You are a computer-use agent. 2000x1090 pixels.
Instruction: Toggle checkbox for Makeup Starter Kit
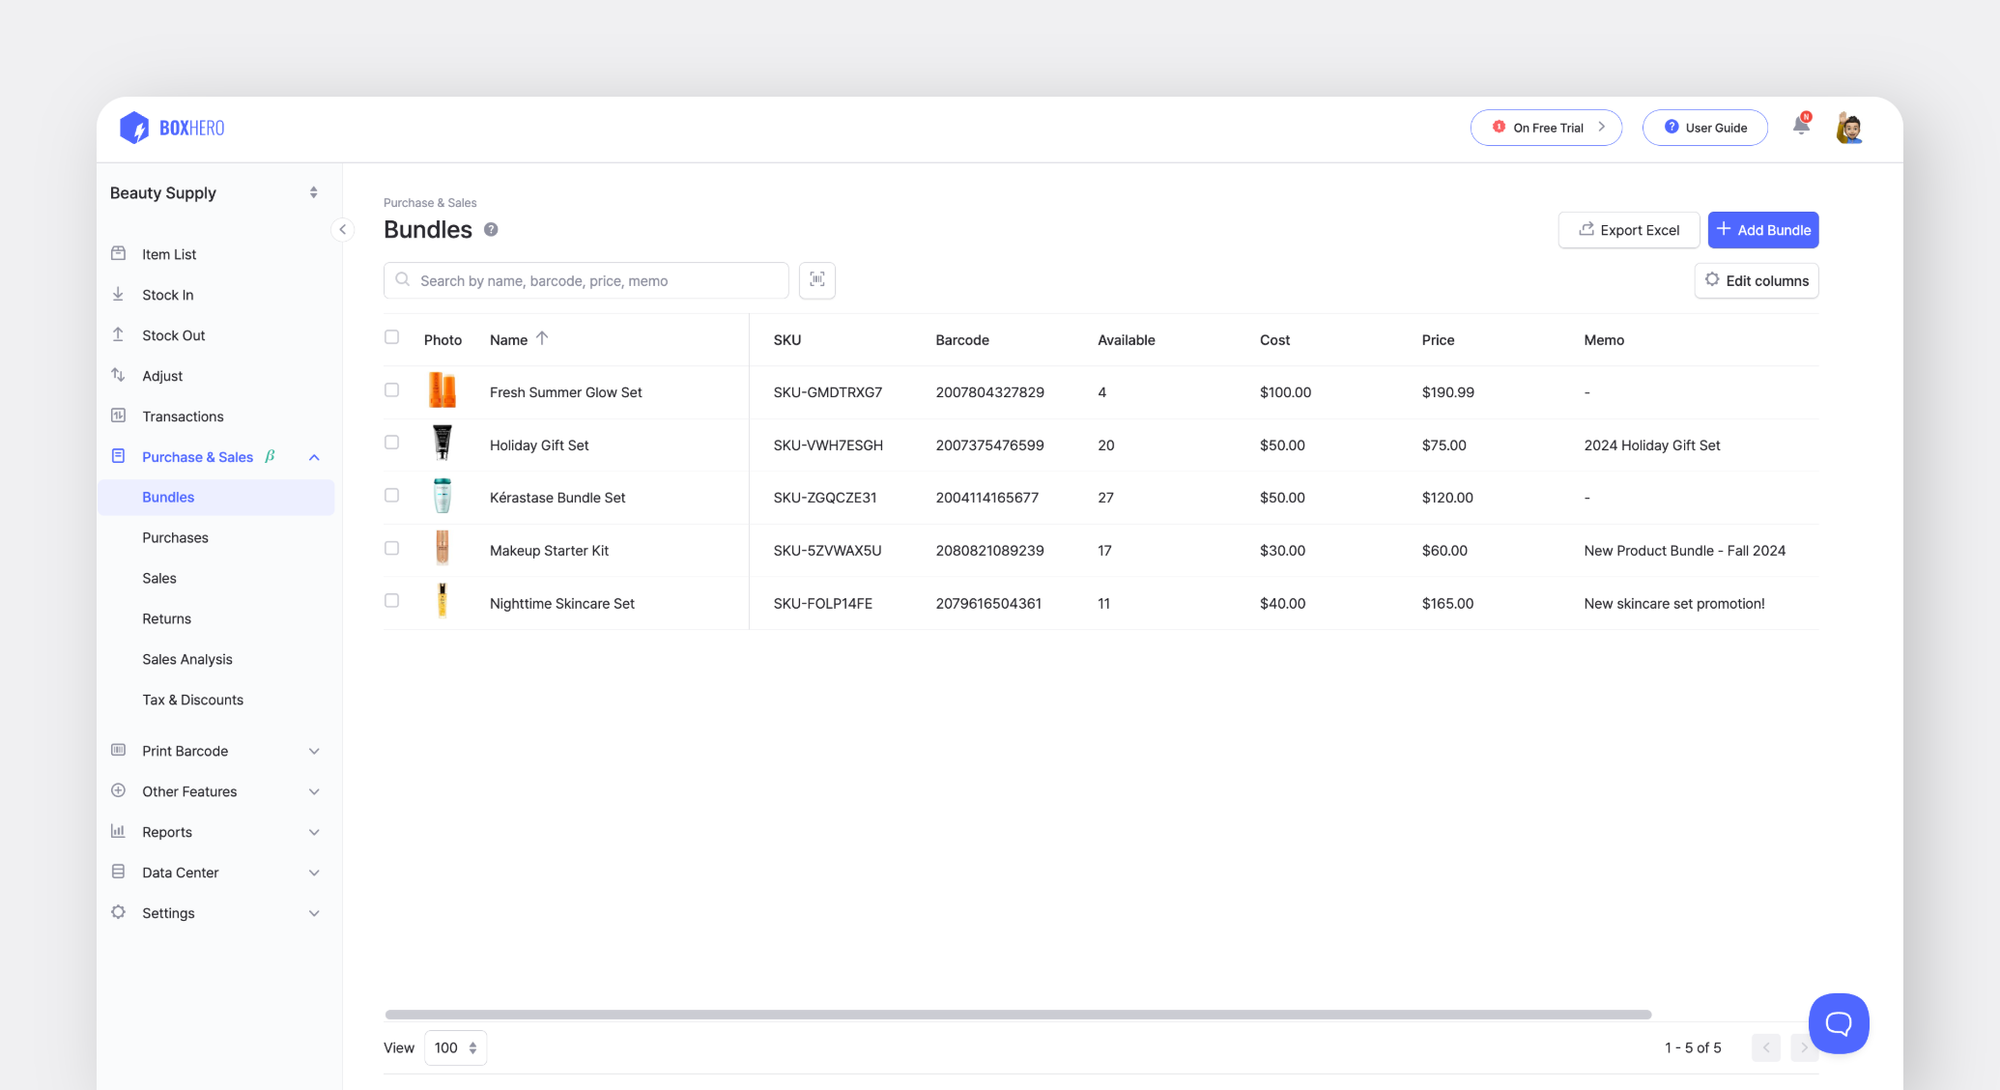(392, 548)
